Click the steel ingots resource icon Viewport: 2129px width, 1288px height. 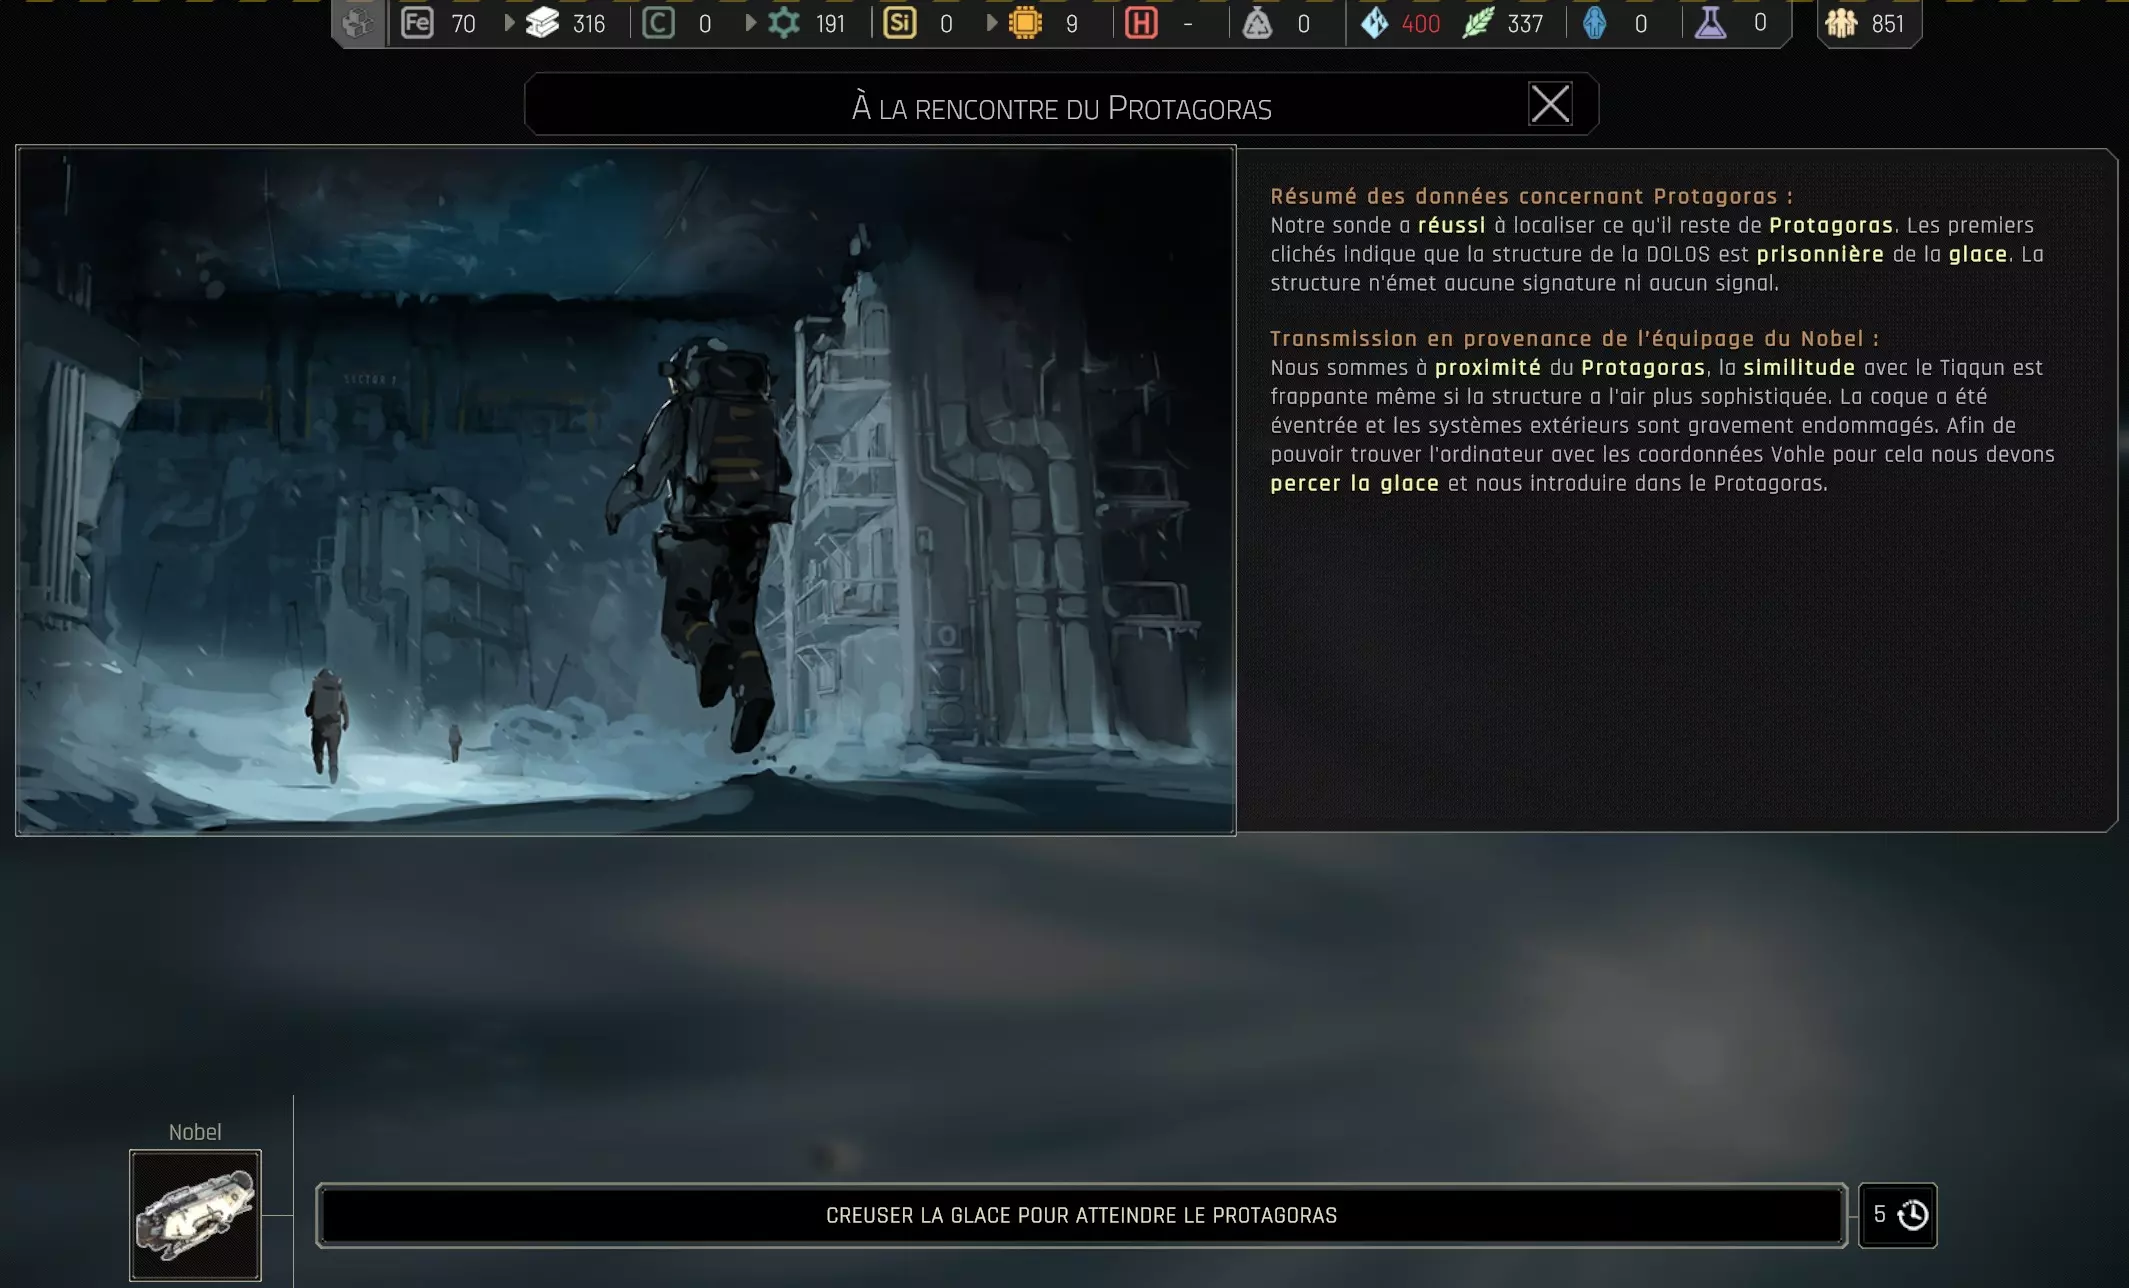[x=542, y=23]
